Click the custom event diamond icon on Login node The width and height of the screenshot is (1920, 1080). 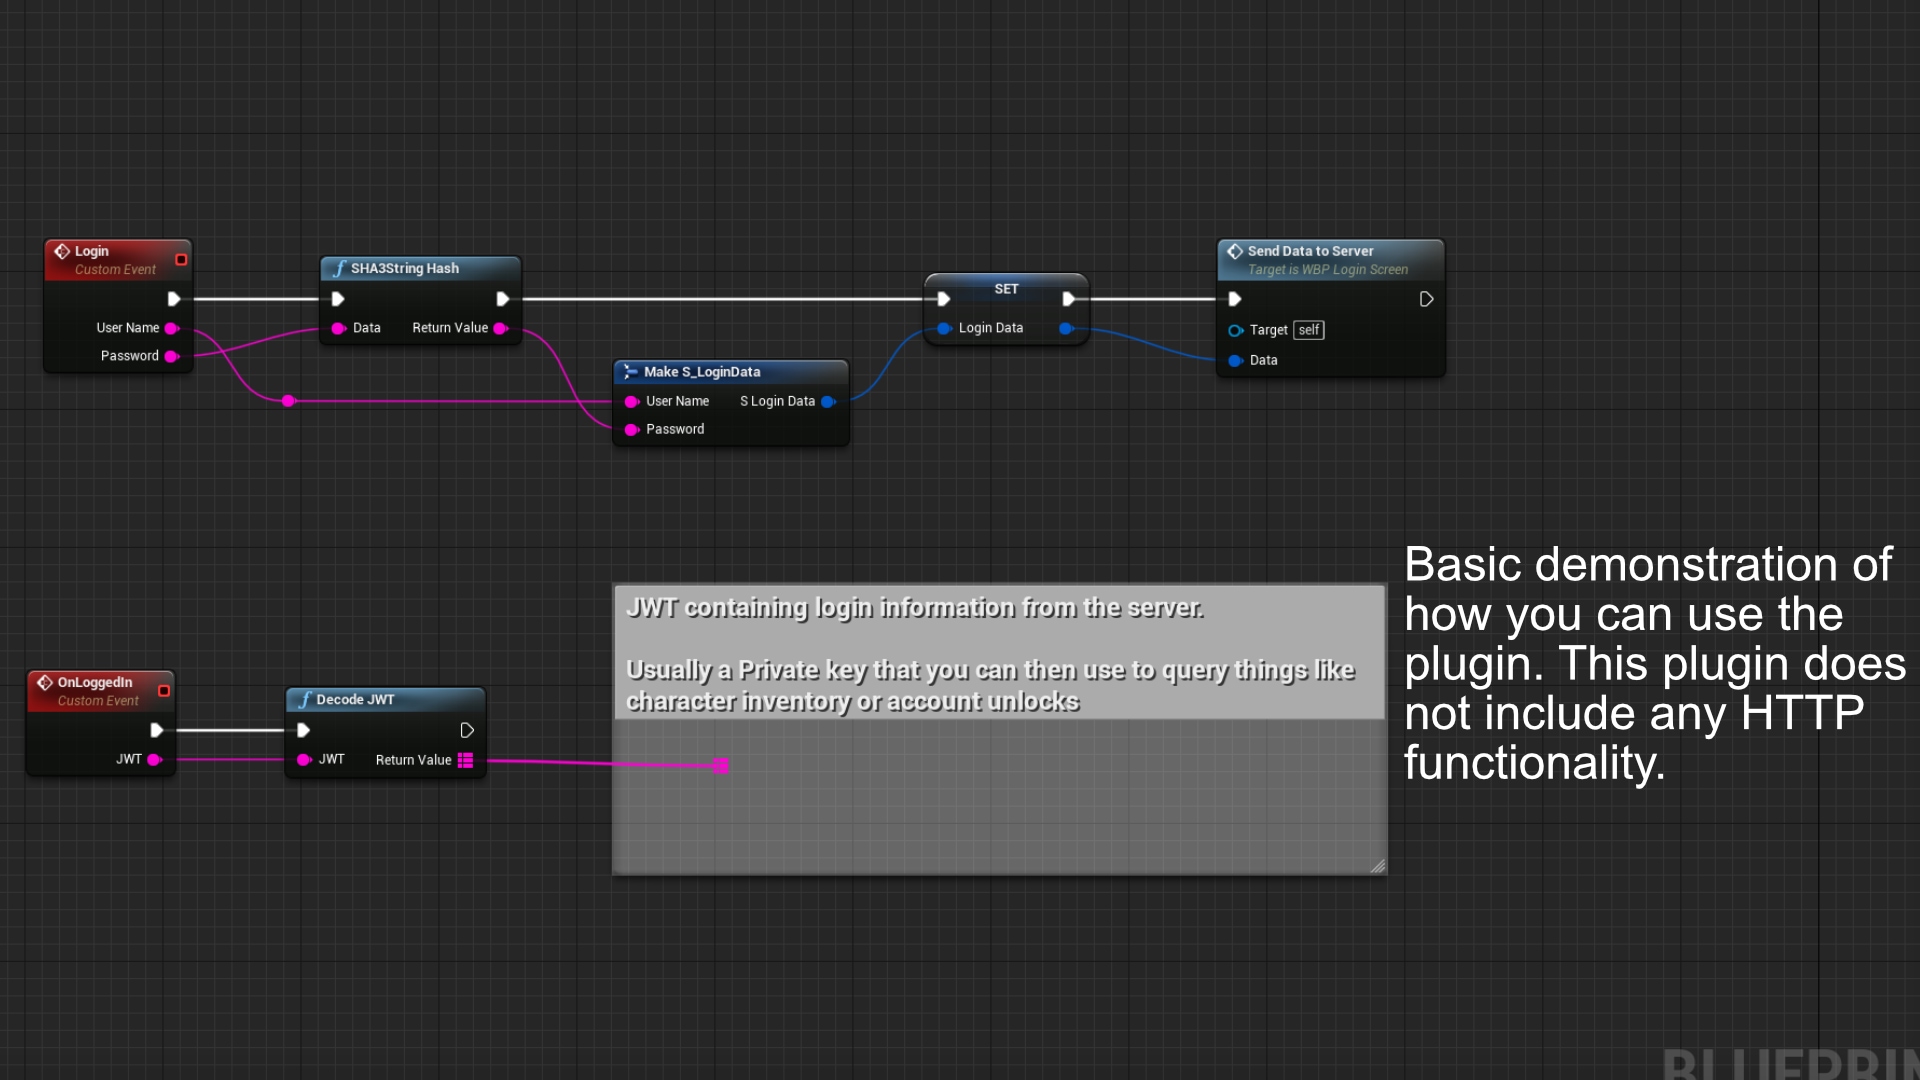point(63,251)
